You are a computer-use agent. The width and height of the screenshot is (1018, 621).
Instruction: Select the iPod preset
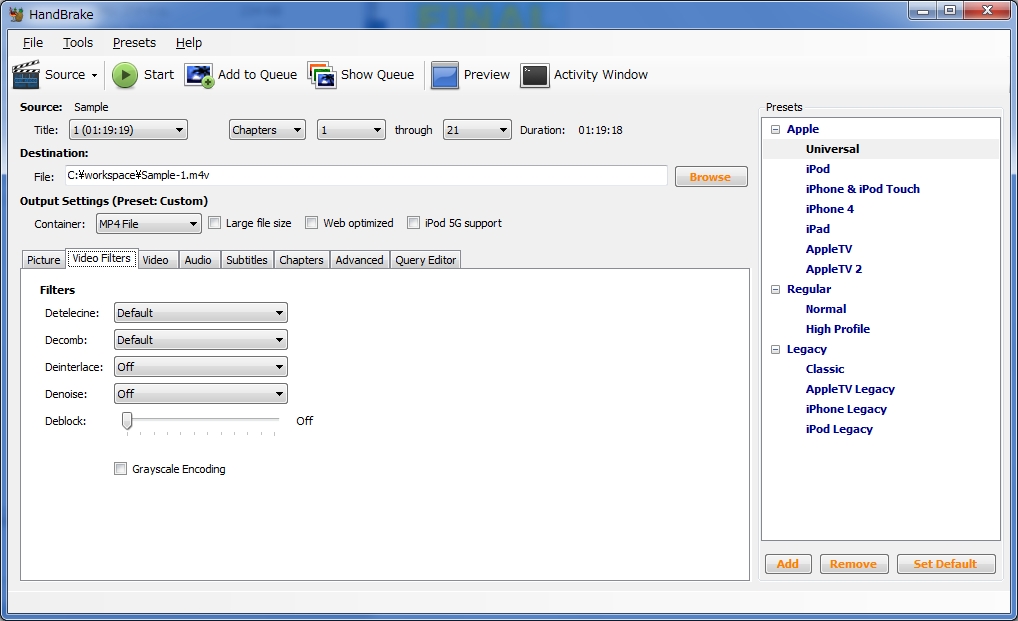(x=817, y=169)
